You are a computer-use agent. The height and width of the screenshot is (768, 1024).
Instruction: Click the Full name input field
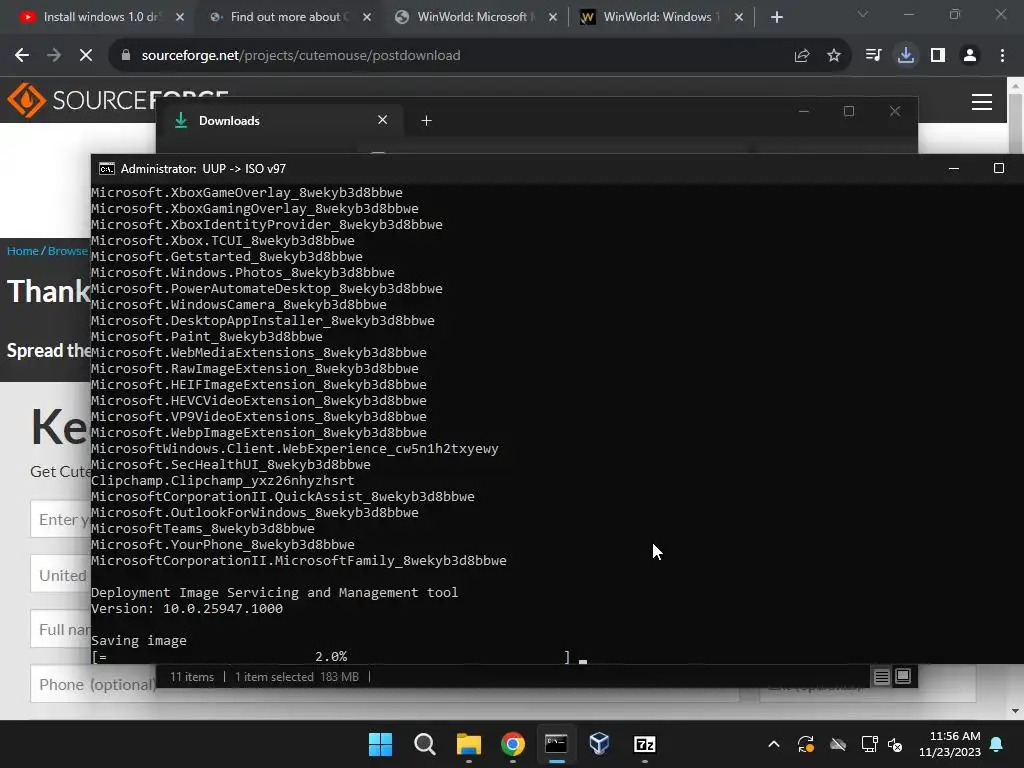click(x=61, y=629)
